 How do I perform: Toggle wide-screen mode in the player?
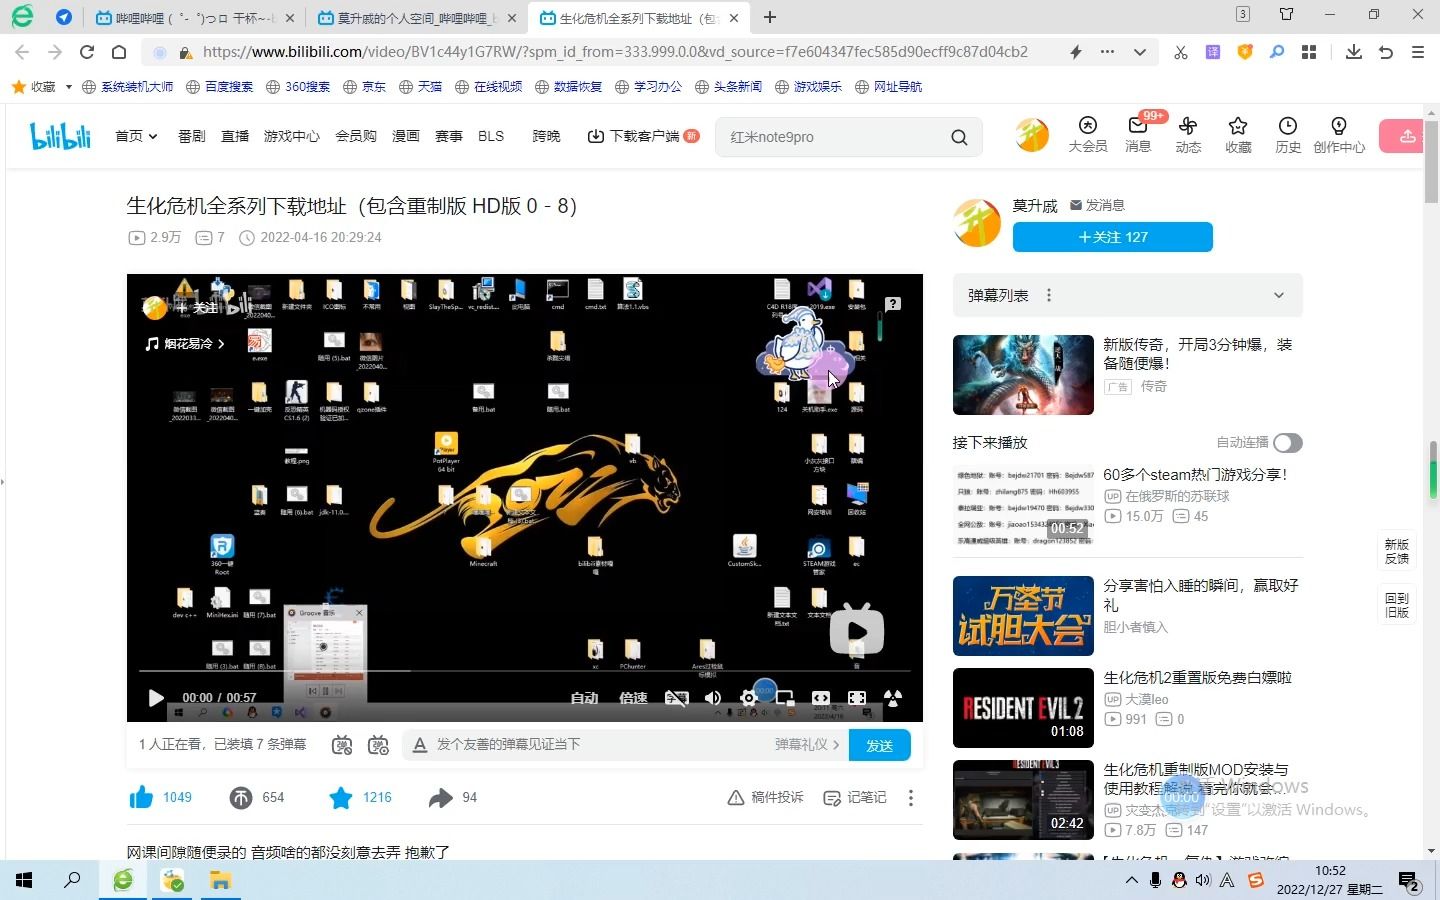821,698
